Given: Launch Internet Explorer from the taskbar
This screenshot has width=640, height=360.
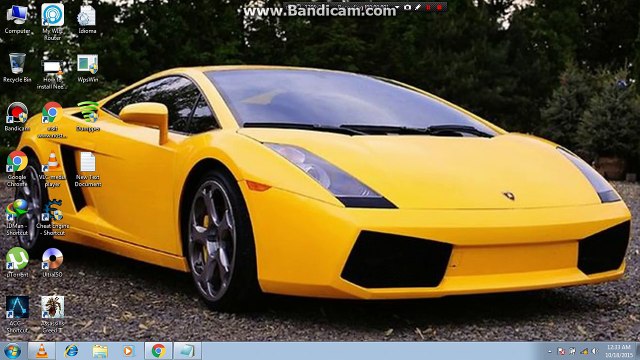Looking at the screenshot, I should 71,351.
